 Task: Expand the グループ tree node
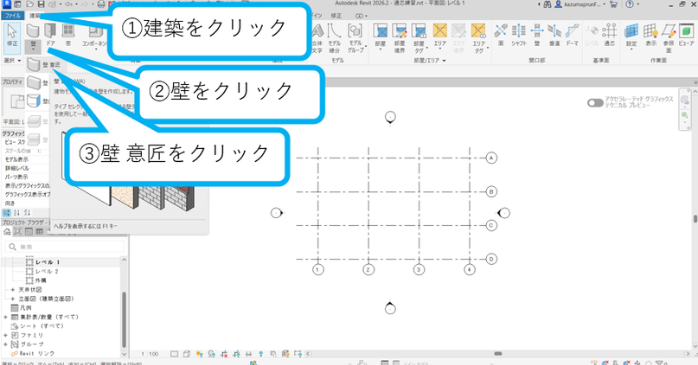5,344
